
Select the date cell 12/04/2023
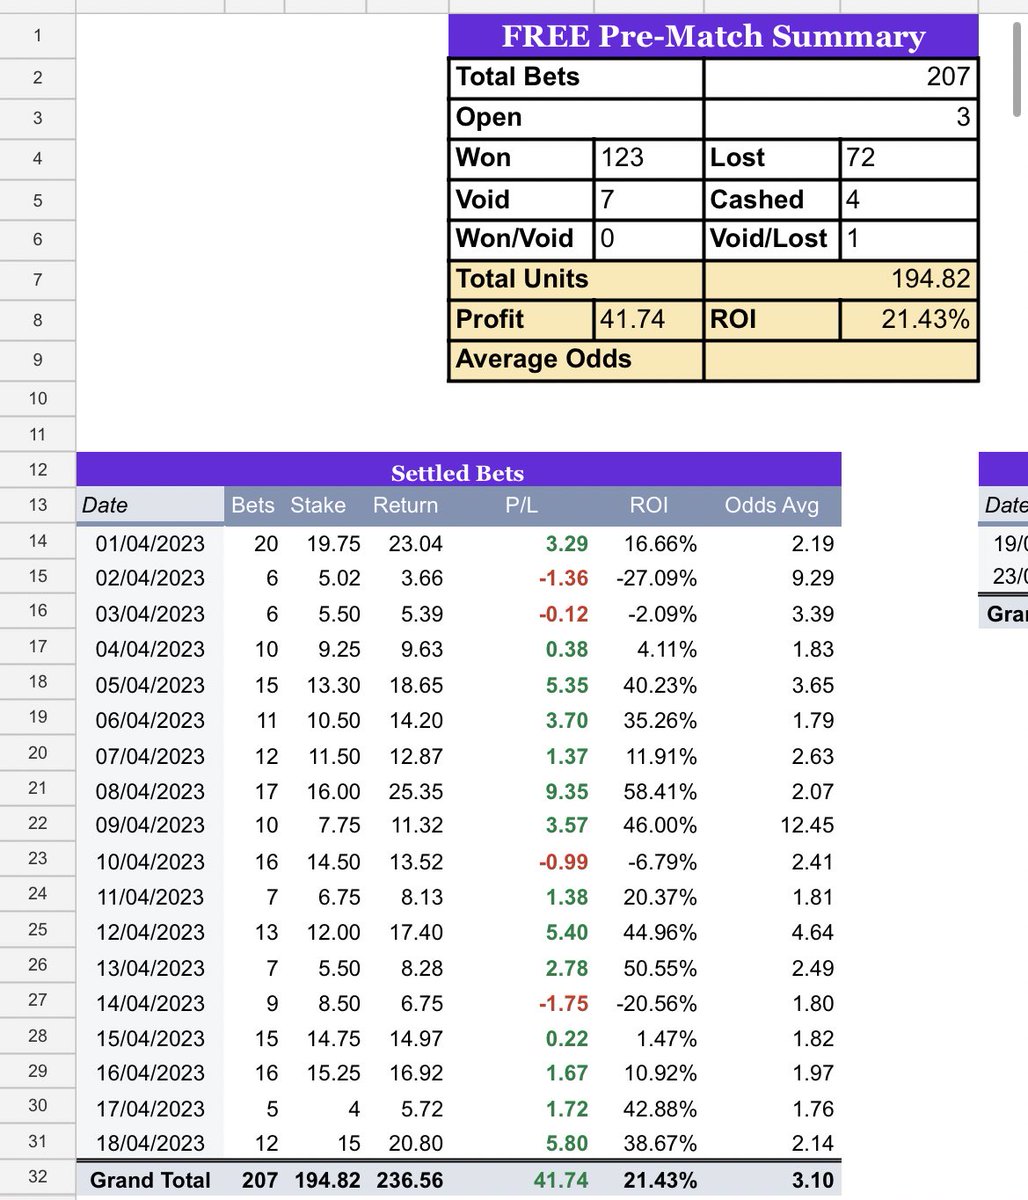tap(150, 932)
